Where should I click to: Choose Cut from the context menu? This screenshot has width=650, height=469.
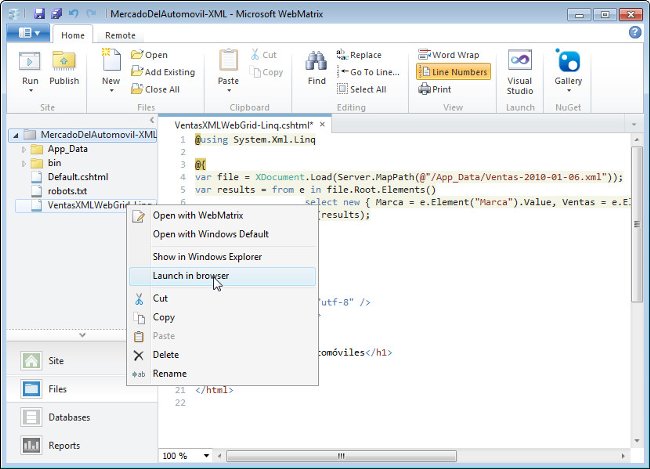coord(223,298)
